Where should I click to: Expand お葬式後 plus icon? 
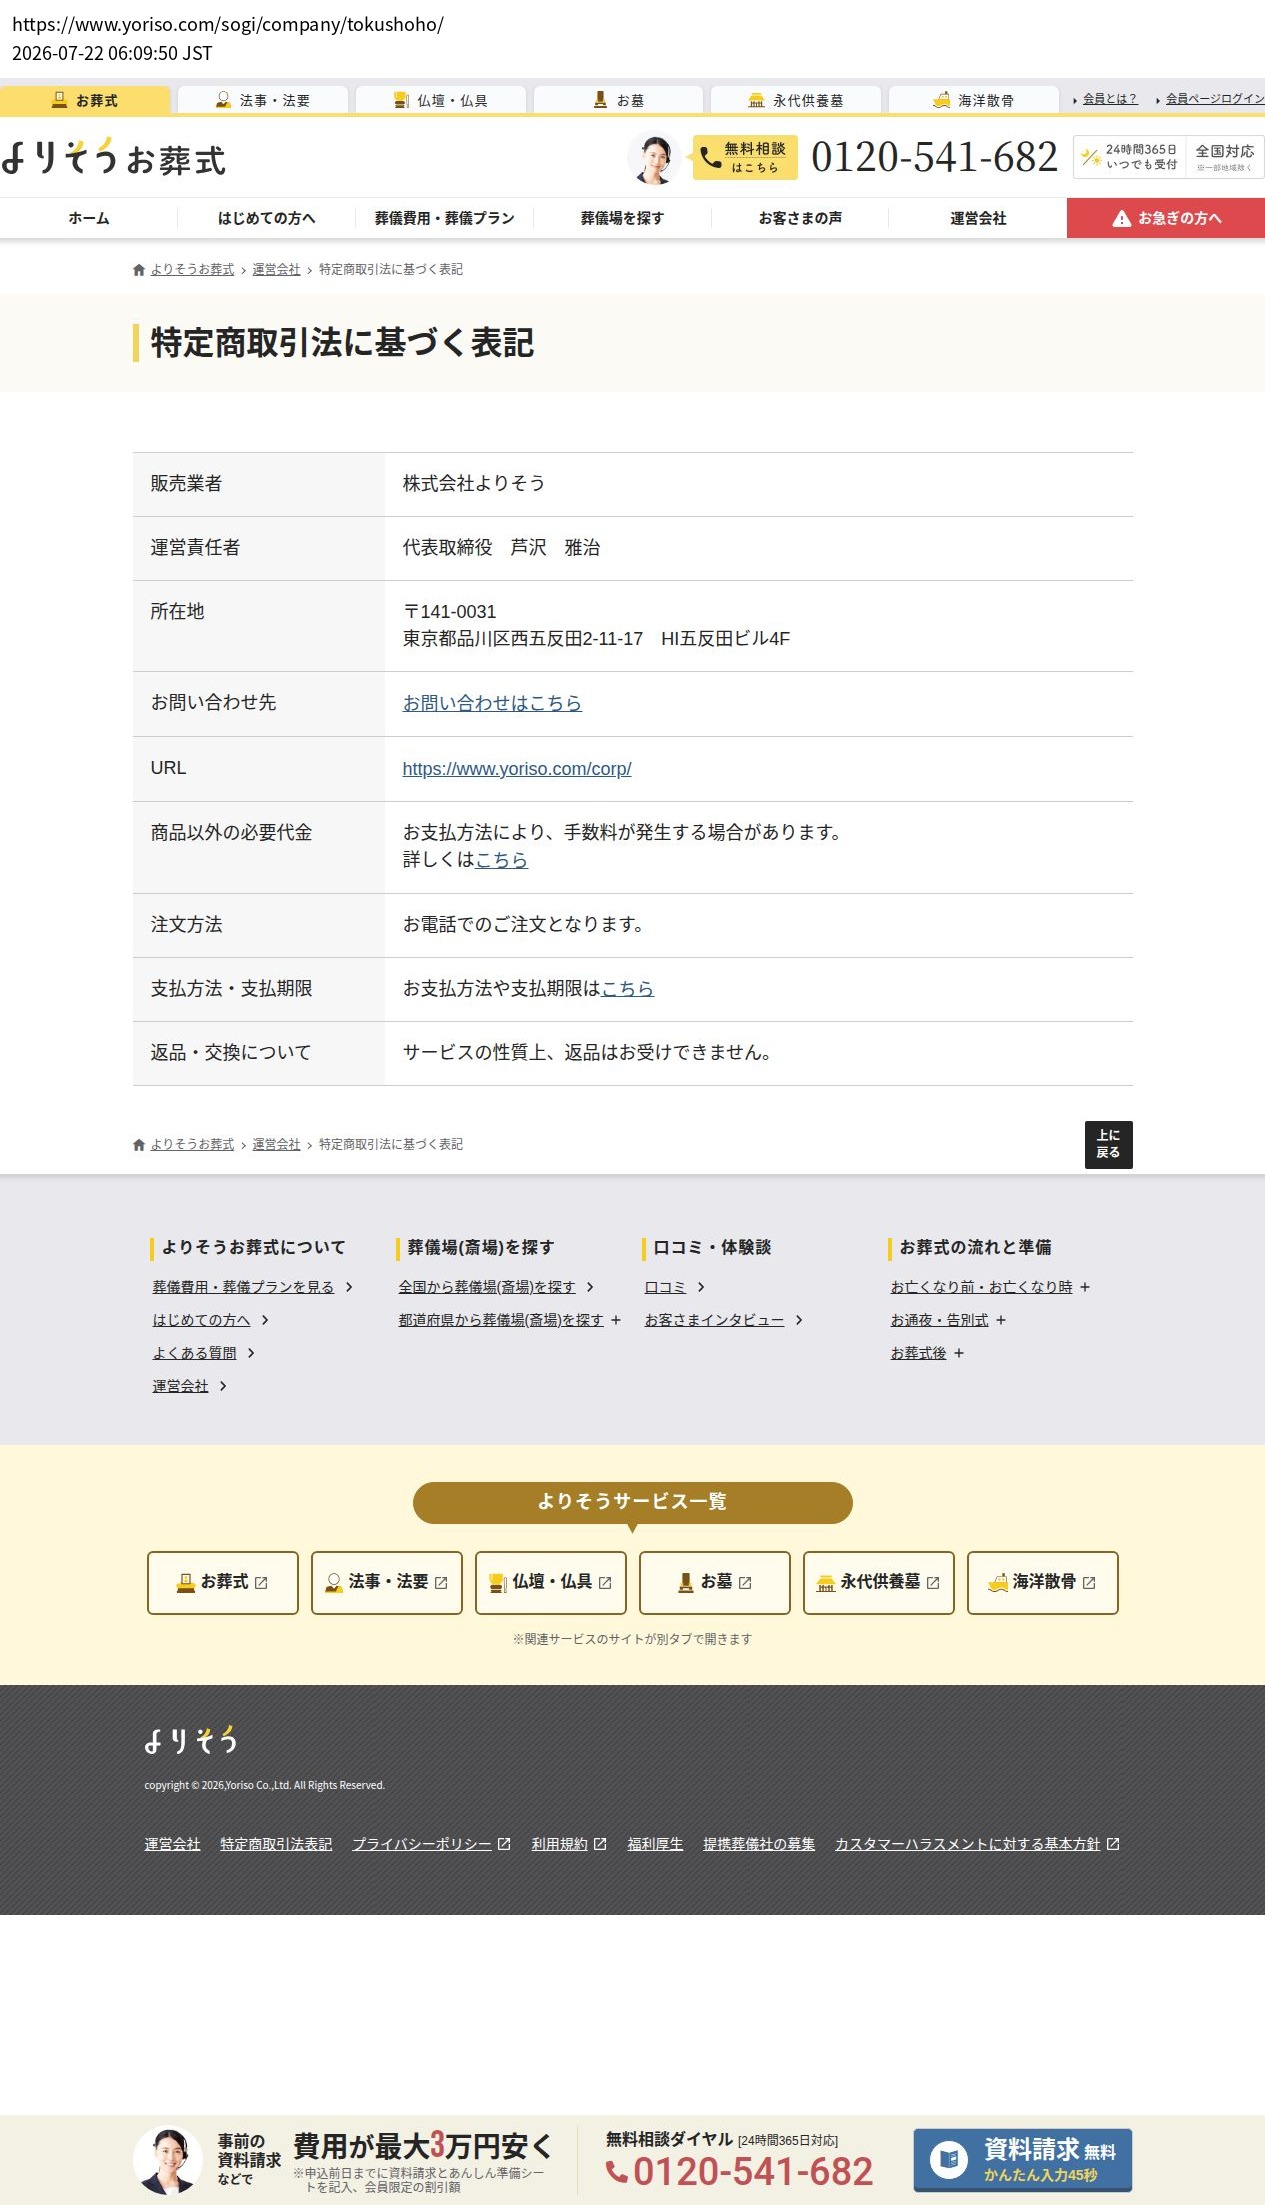click(959, 1353)
